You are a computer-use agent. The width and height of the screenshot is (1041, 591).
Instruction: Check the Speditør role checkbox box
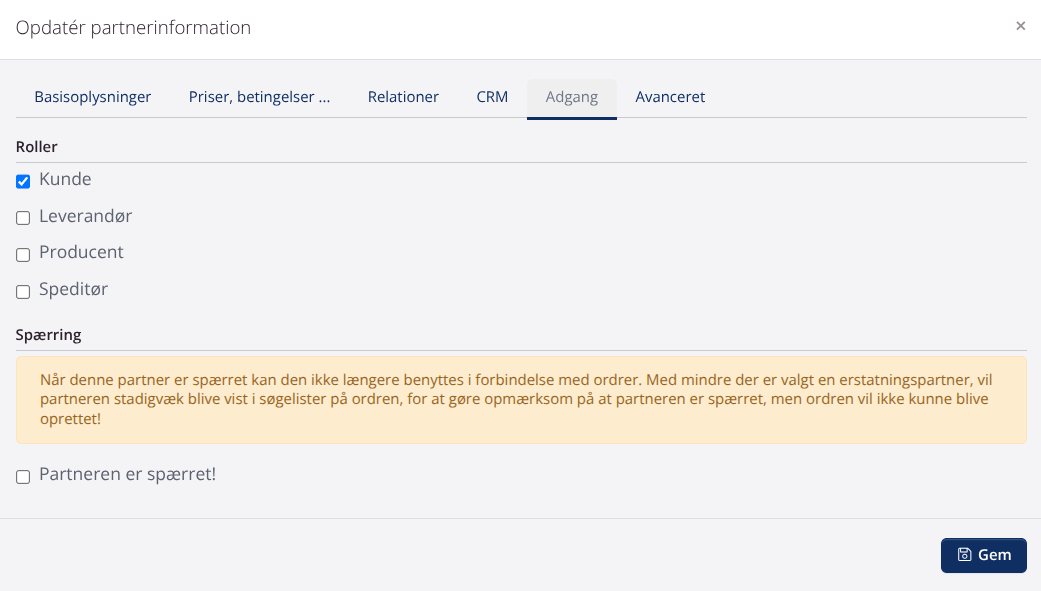pyautogui.click(x=23, y=292)
